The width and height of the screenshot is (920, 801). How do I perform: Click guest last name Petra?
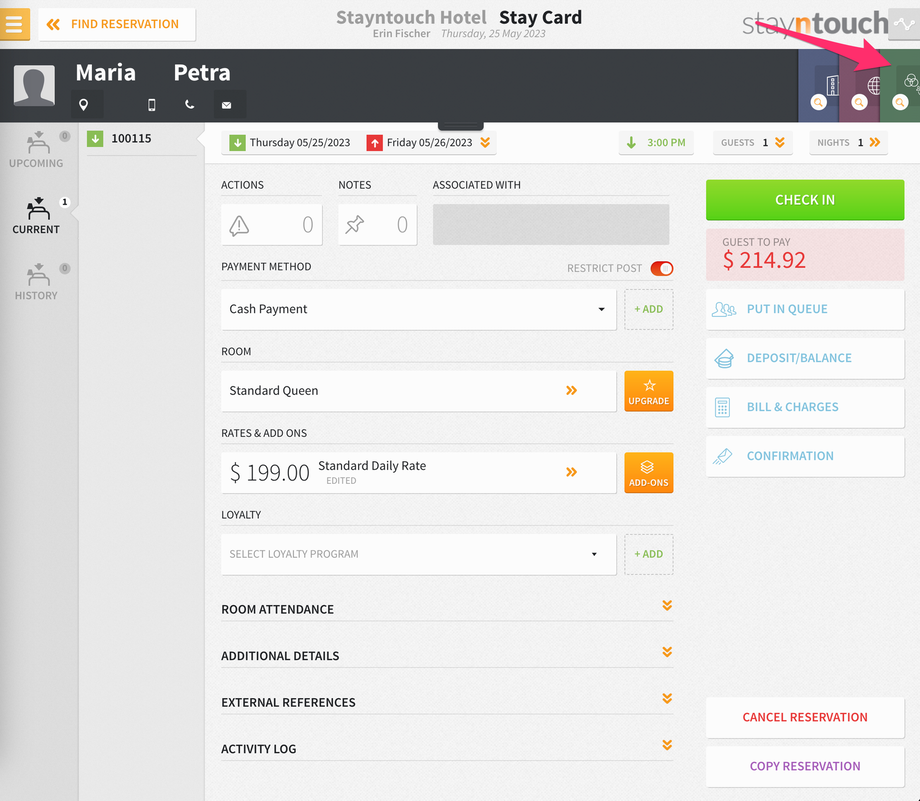coord(202,73)
